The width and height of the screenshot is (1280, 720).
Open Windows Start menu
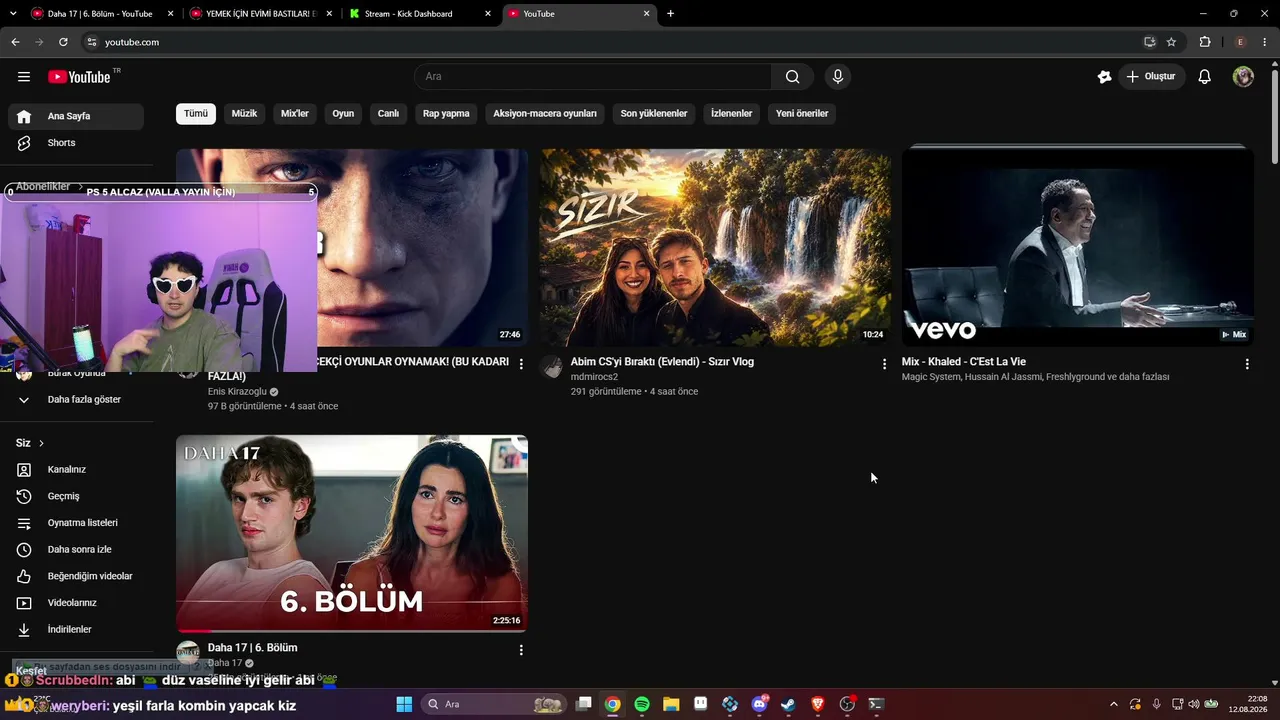pos(404,704)
